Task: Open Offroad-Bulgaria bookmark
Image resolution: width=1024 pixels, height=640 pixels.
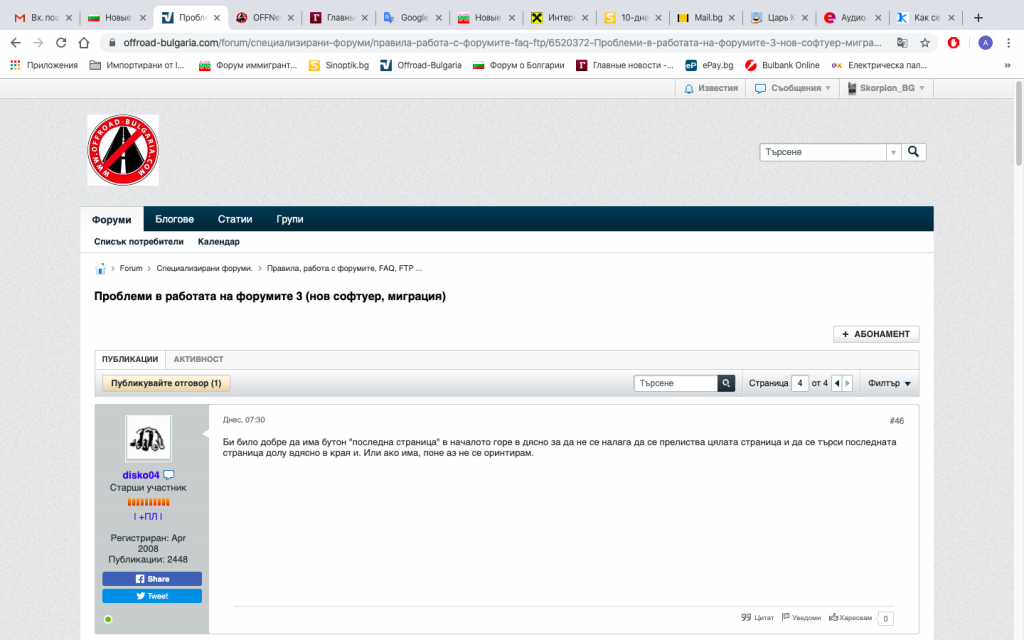Action: (421, 65)
